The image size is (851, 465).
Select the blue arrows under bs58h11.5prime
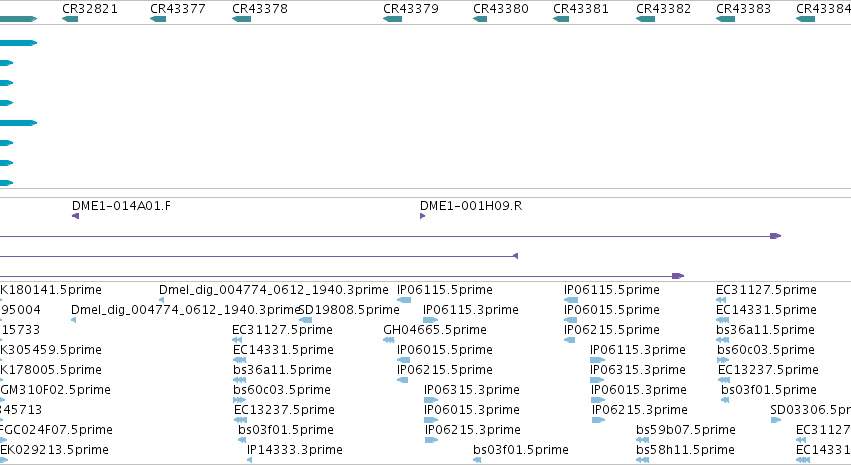tap(643, 460)
